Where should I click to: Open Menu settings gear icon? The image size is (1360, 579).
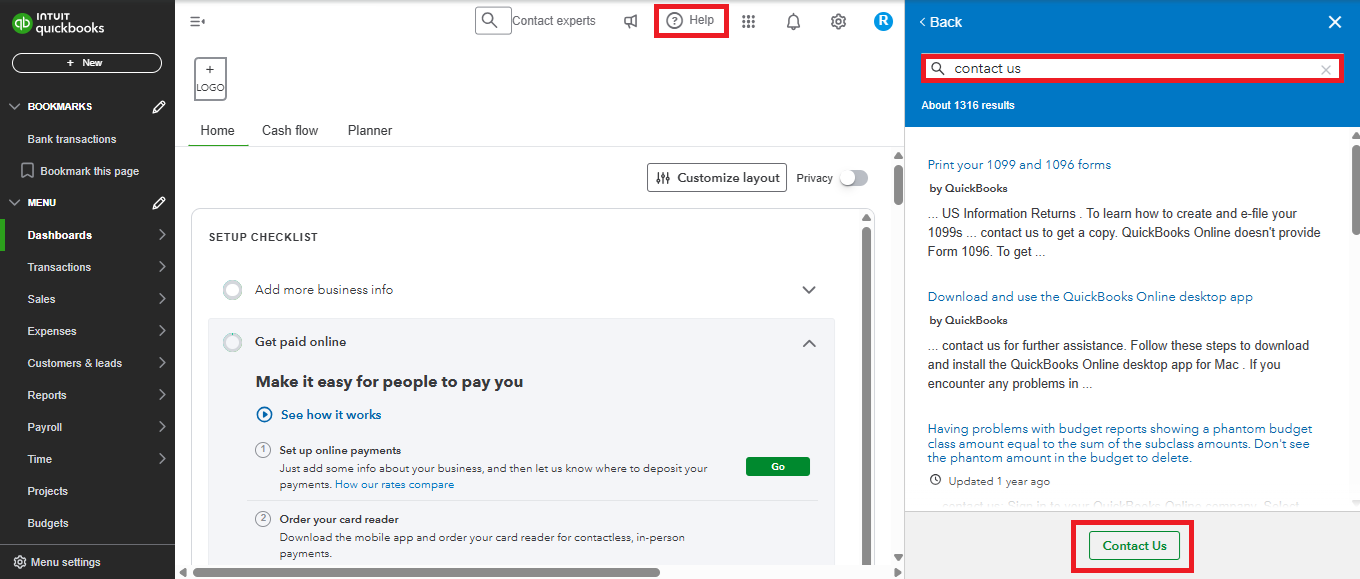20,562
